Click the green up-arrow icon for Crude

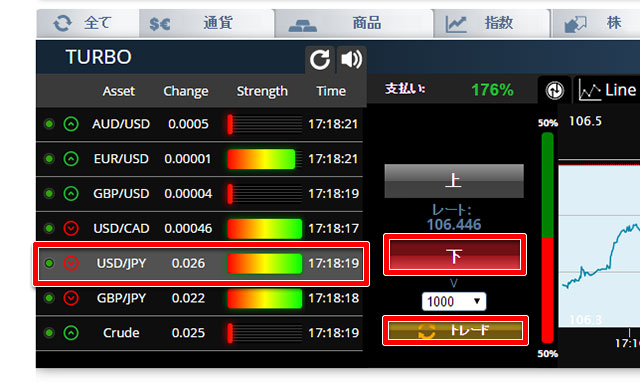click(x=71, y=333)
